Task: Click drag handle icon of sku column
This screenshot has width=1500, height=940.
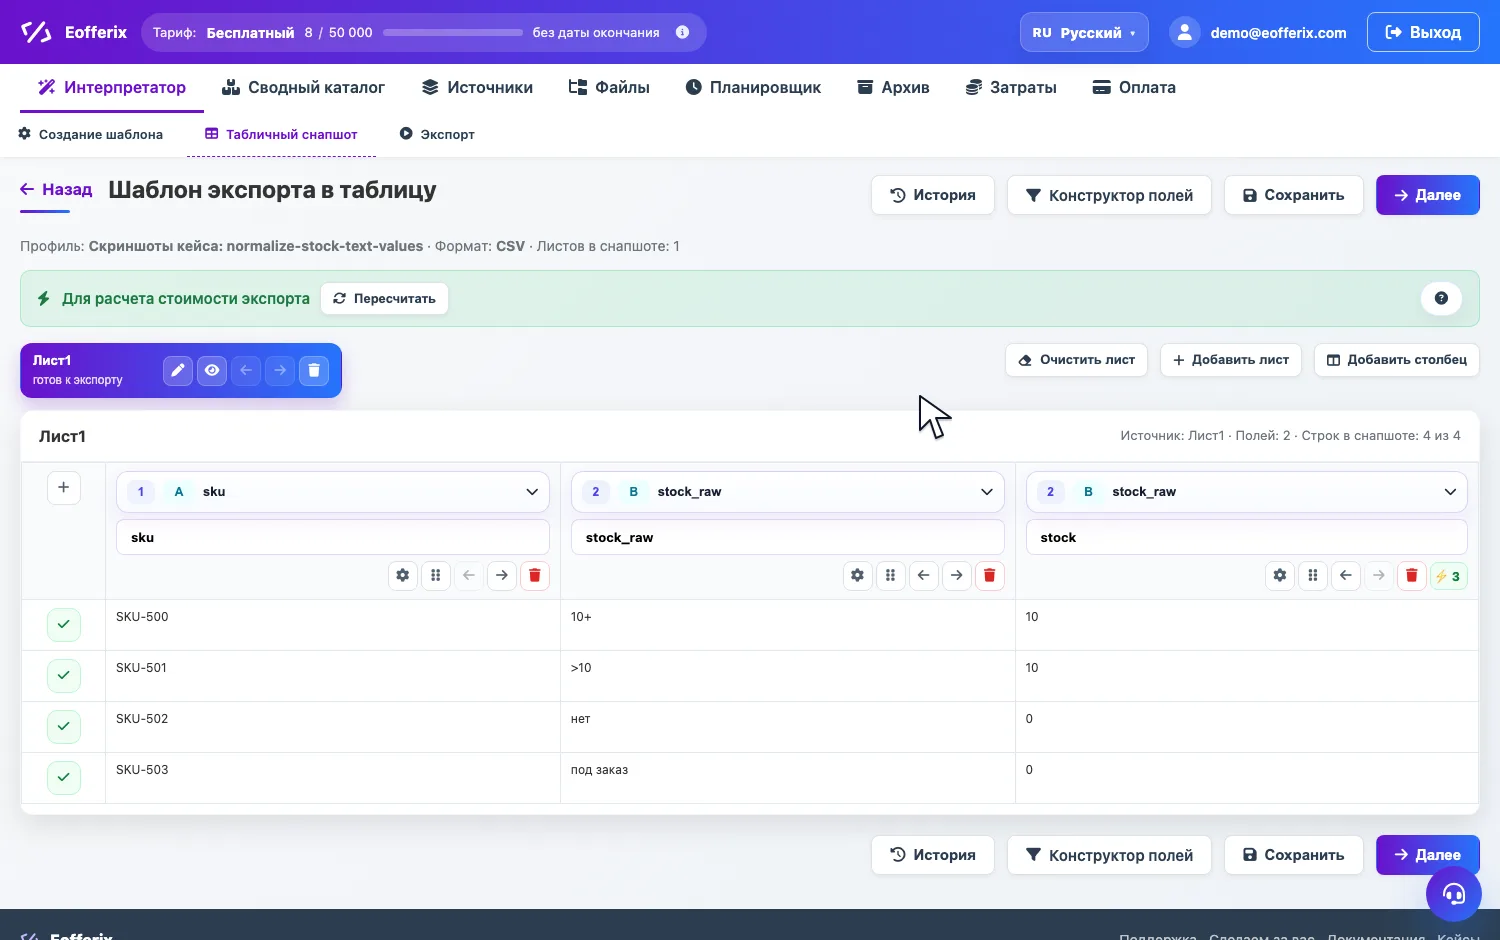Action: pos(436,575)
